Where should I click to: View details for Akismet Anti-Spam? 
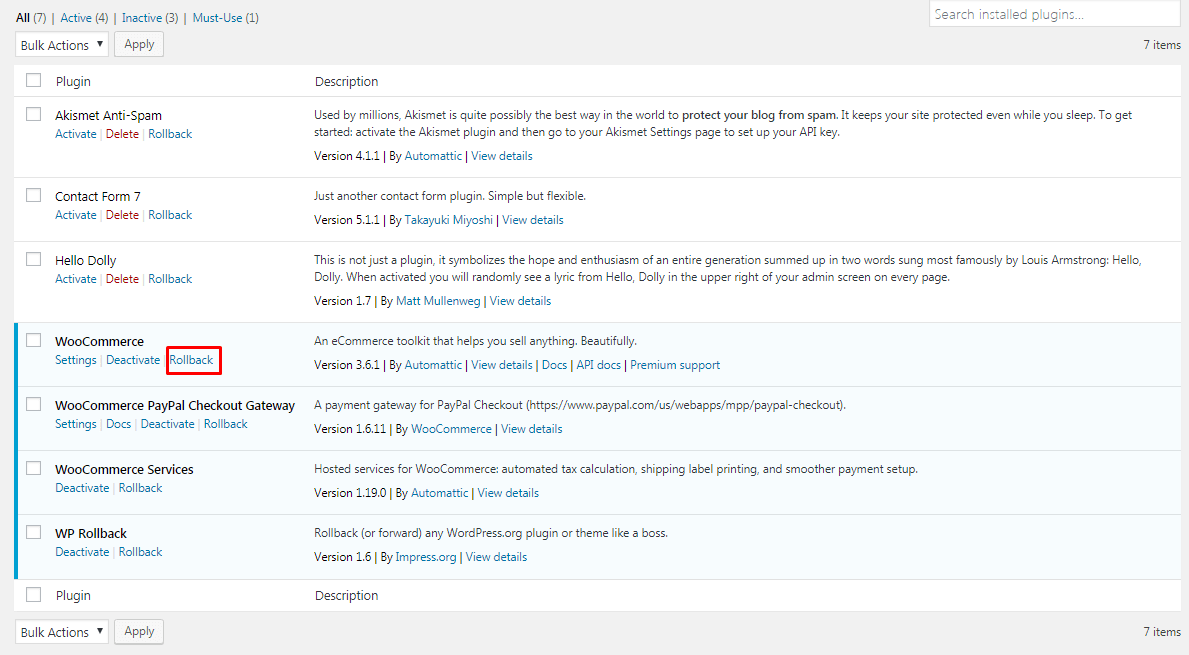coord(501,156)
